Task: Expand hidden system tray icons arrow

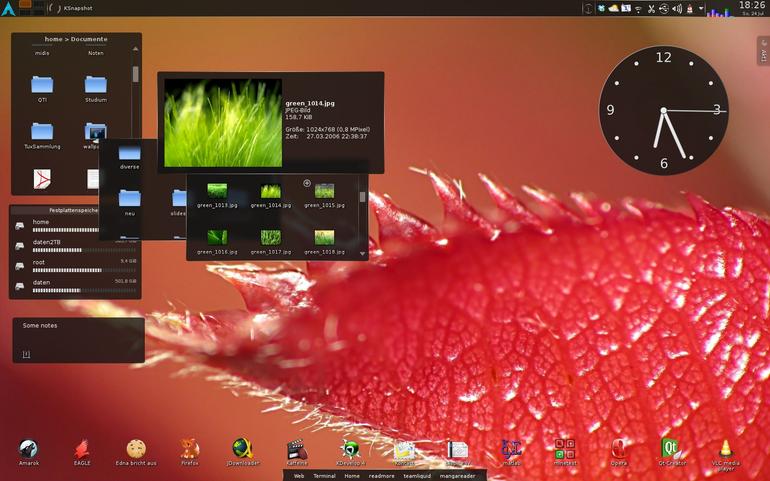Action: point(701,8)
